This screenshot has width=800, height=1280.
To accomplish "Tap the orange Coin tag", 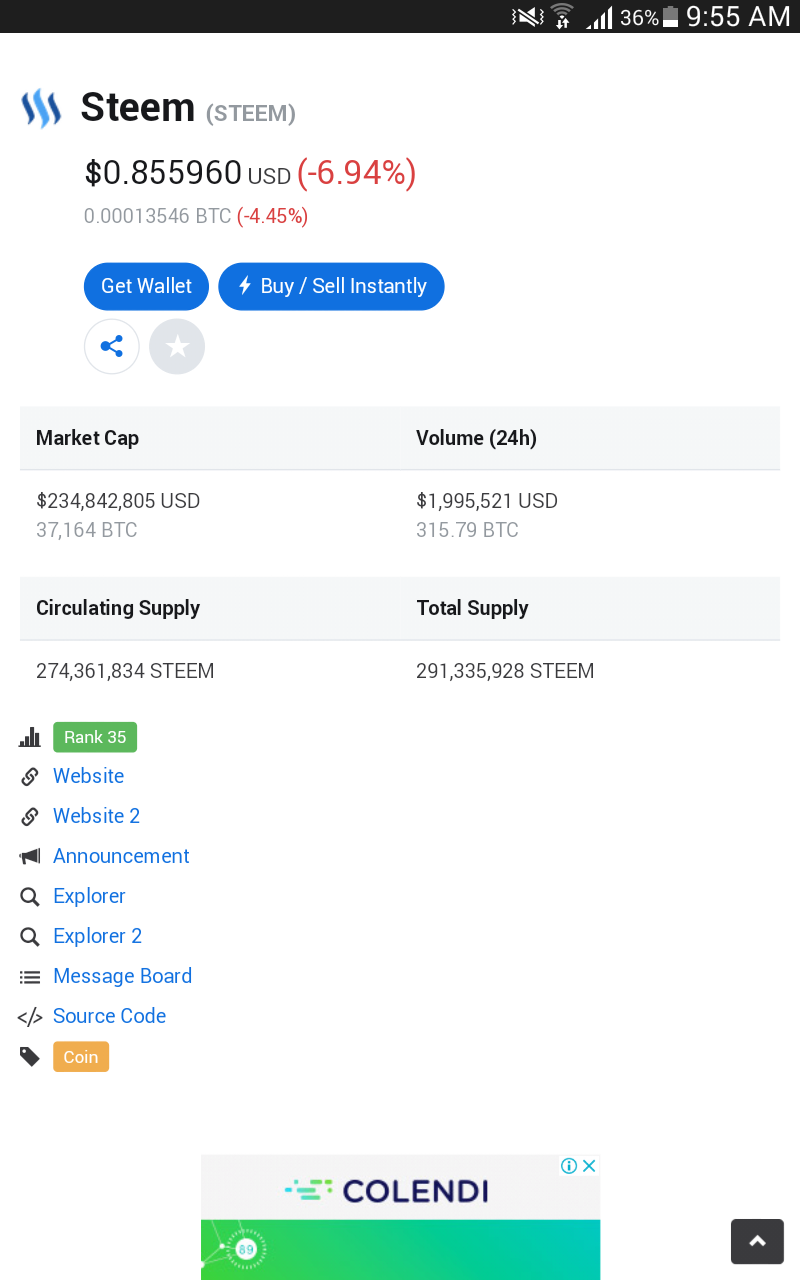I will [81, 1057].
